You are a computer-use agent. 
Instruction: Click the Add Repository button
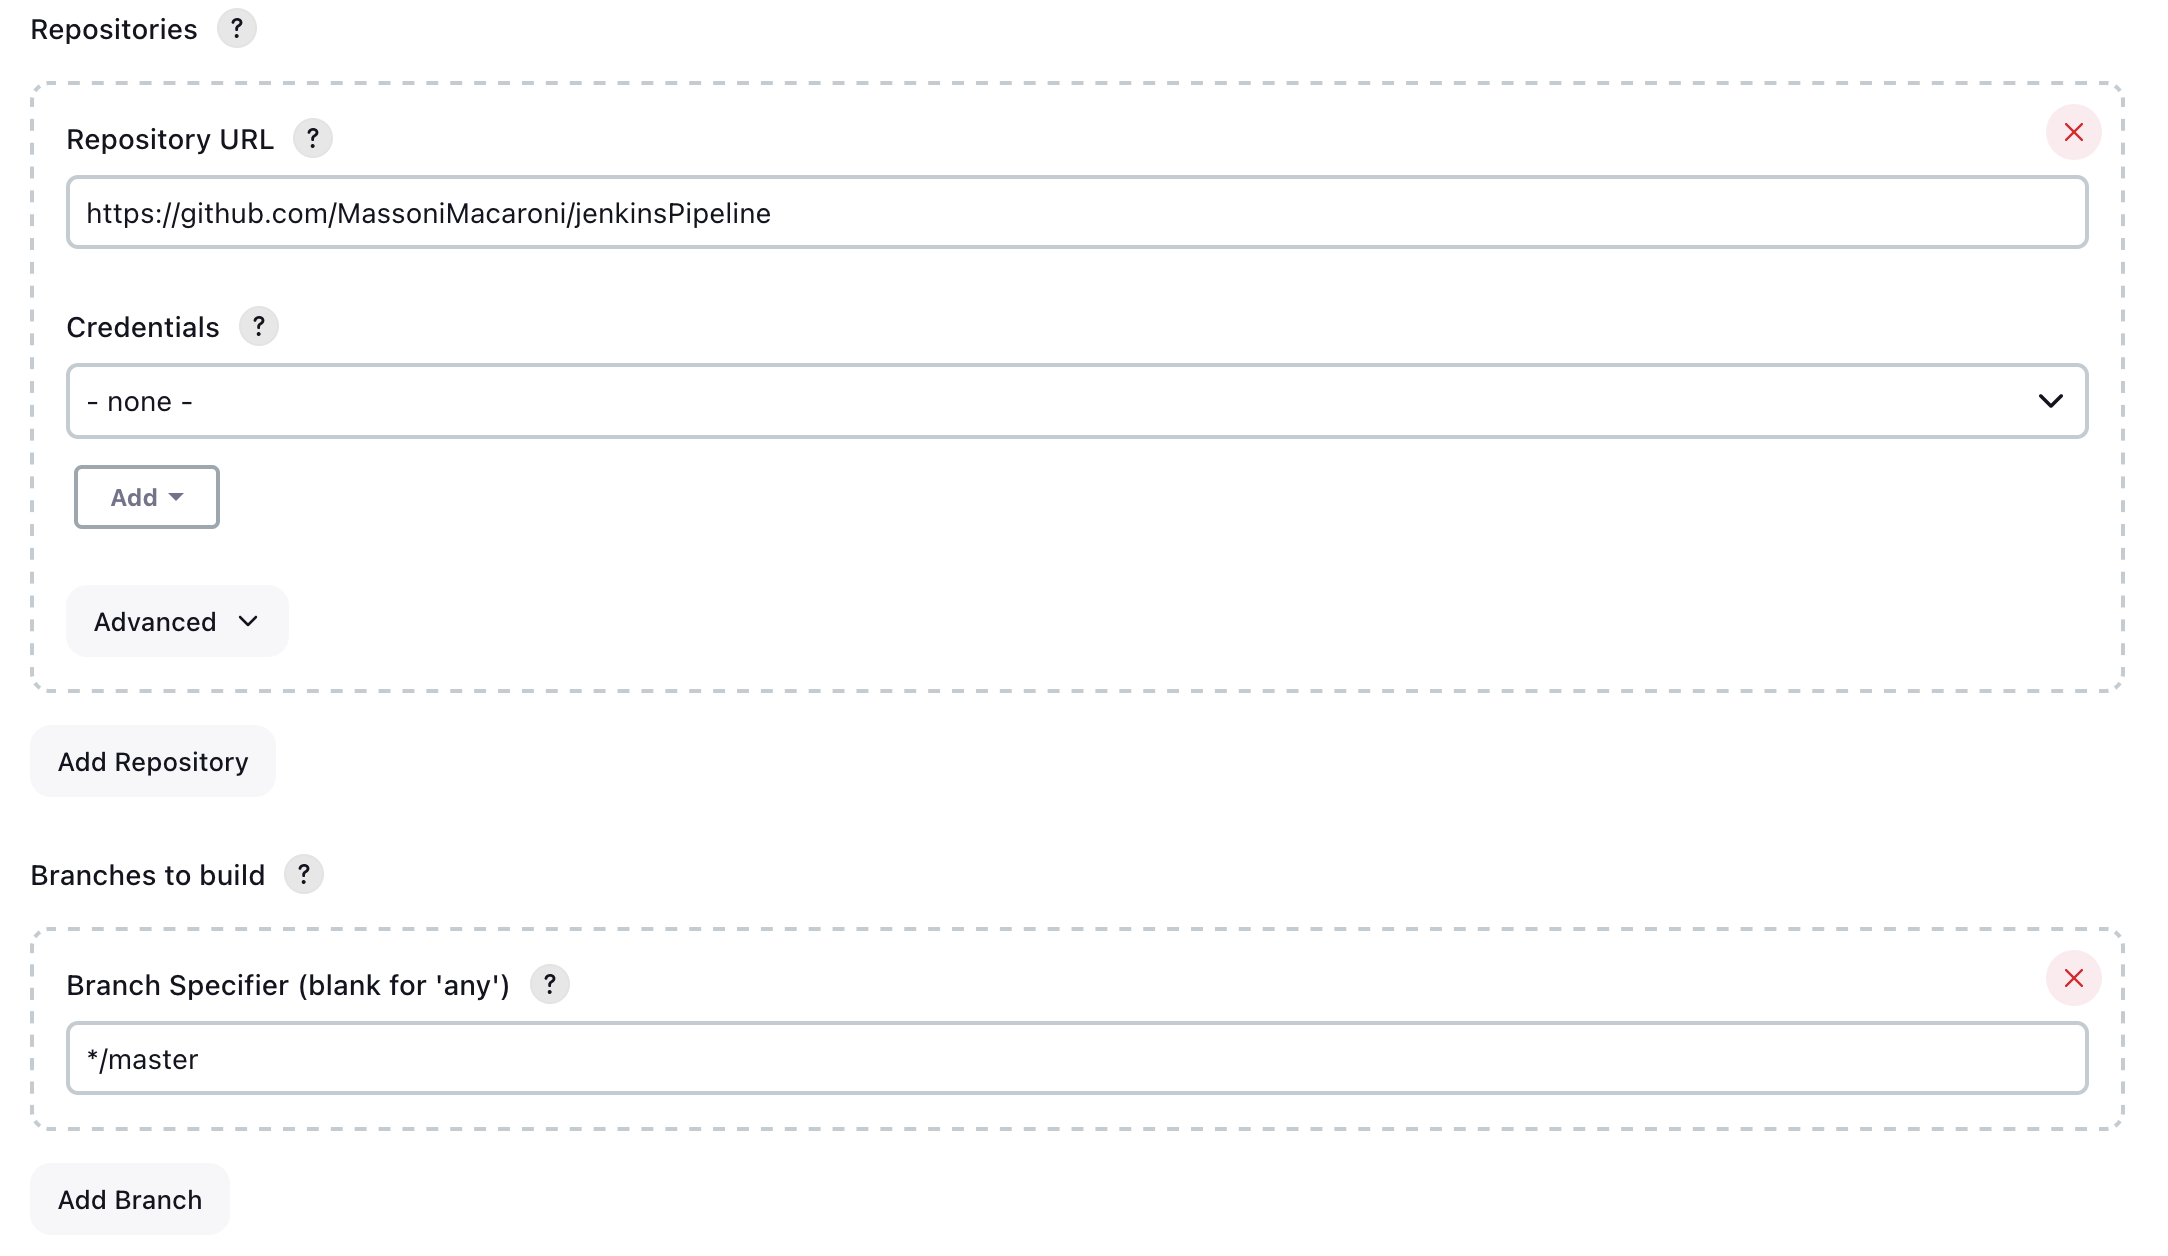(153, 761)
